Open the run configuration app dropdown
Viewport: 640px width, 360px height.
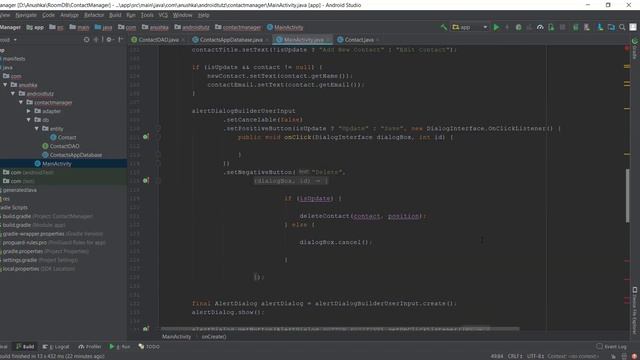click(x=470, y=27)
